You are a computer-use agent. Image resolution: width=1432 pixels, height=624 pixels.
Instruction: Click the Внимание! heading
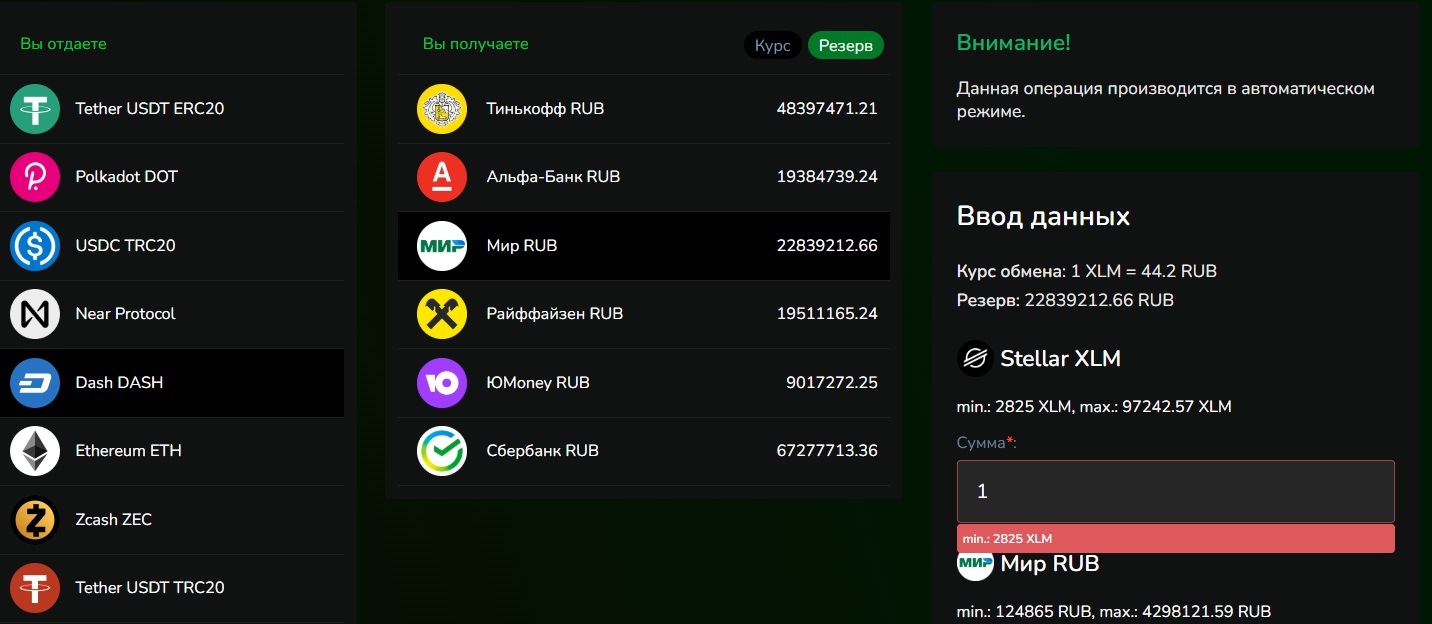coord(1014,42)
